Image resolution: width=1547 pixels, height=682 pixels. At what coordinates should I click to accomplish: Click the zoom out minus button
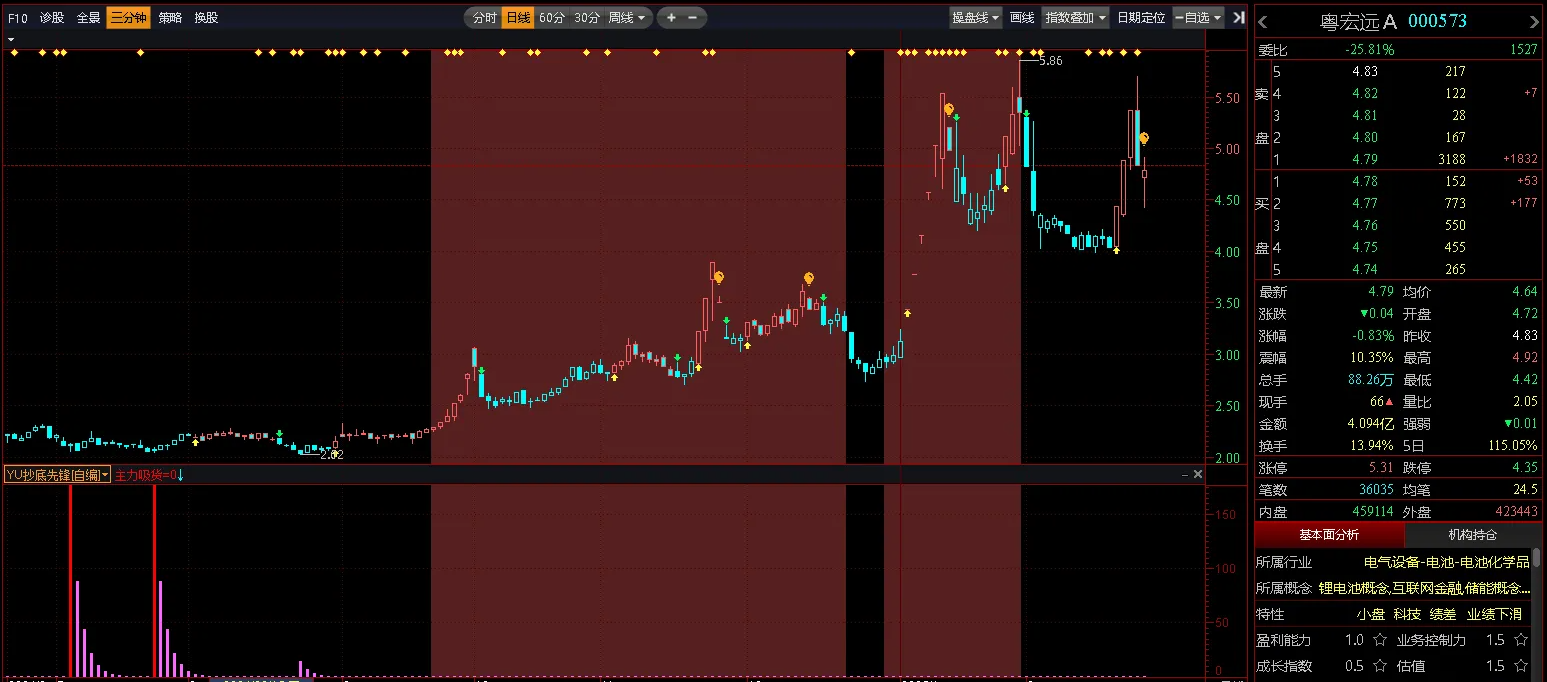click(692, 18)
